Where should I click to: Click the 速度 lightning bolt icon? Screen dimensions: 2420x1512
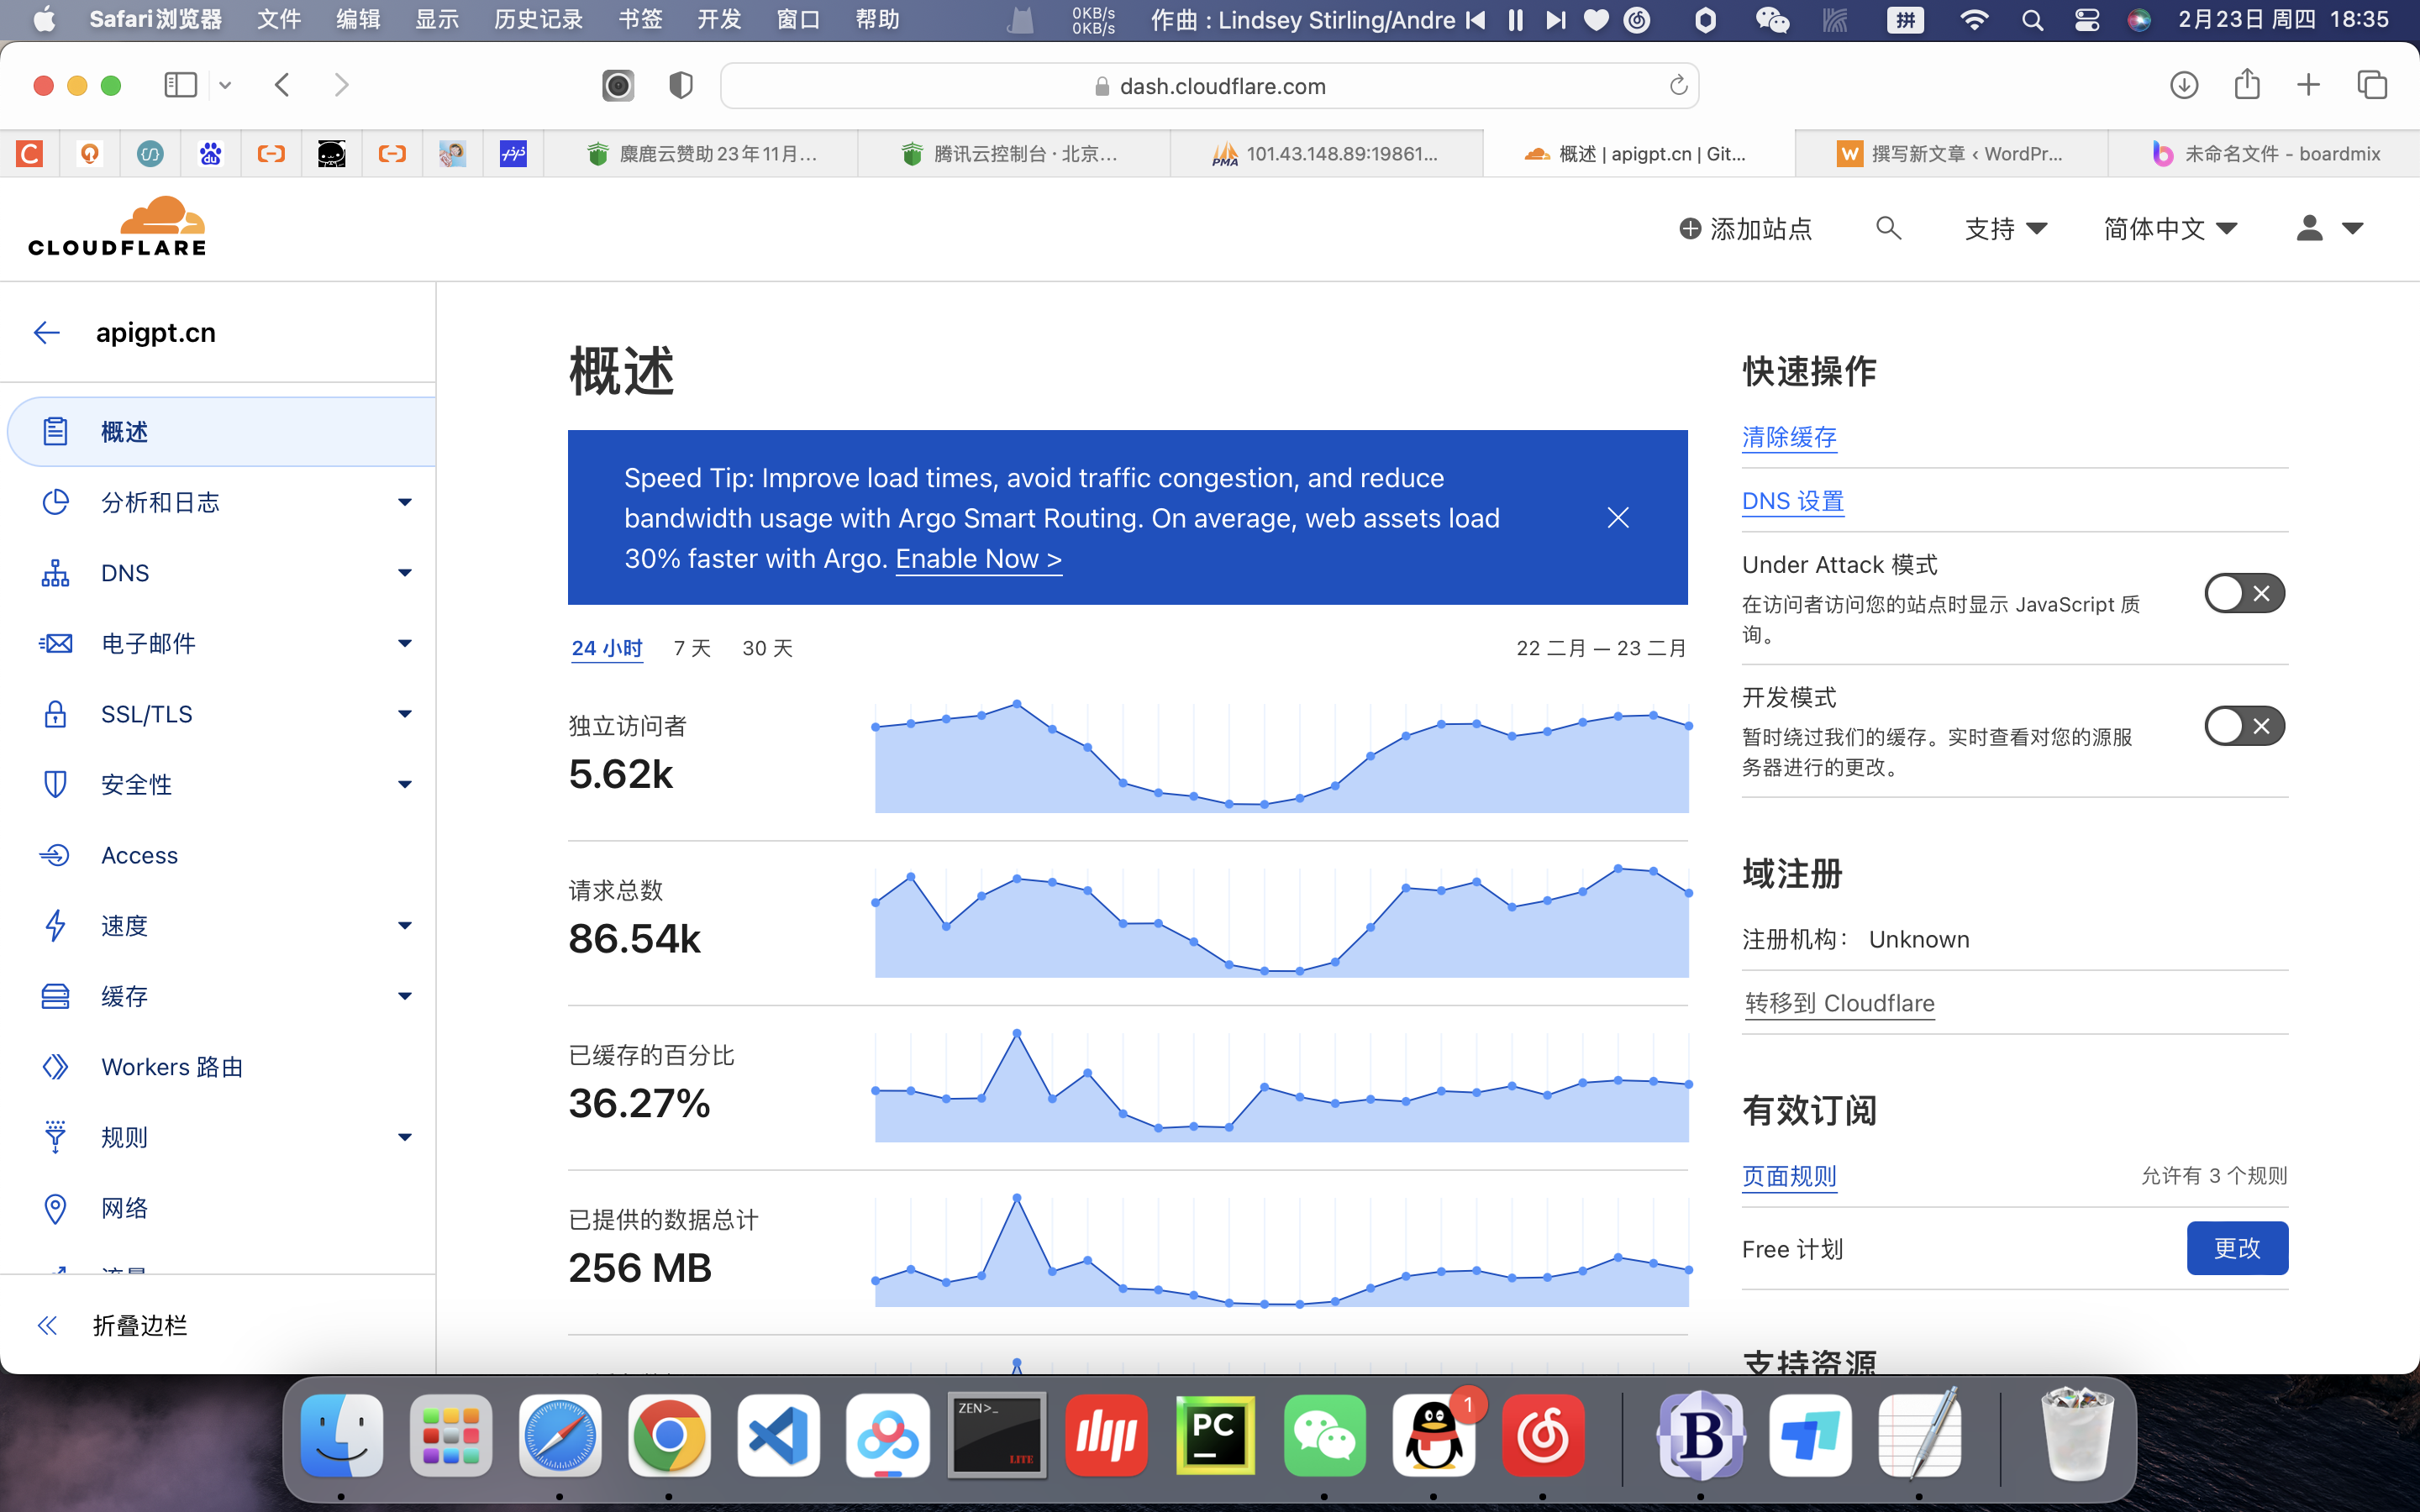55,926
